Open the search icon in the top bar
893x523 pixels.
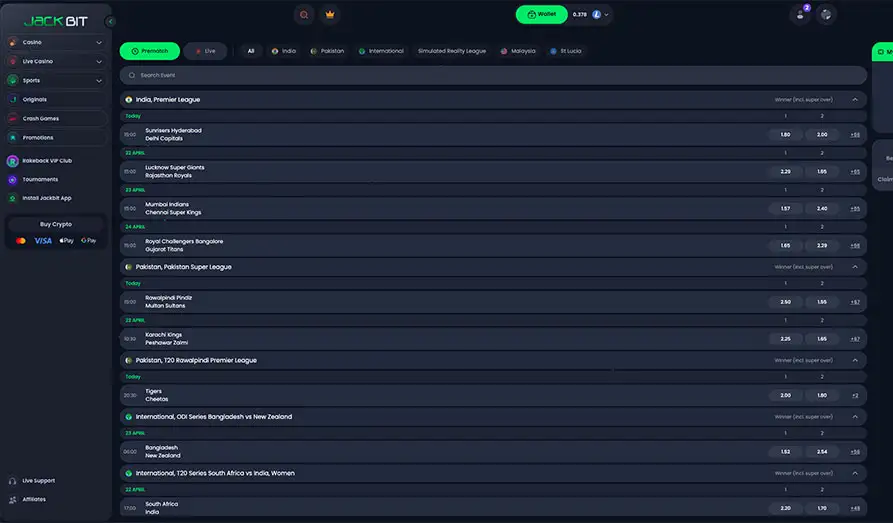(x=304, y=15)
